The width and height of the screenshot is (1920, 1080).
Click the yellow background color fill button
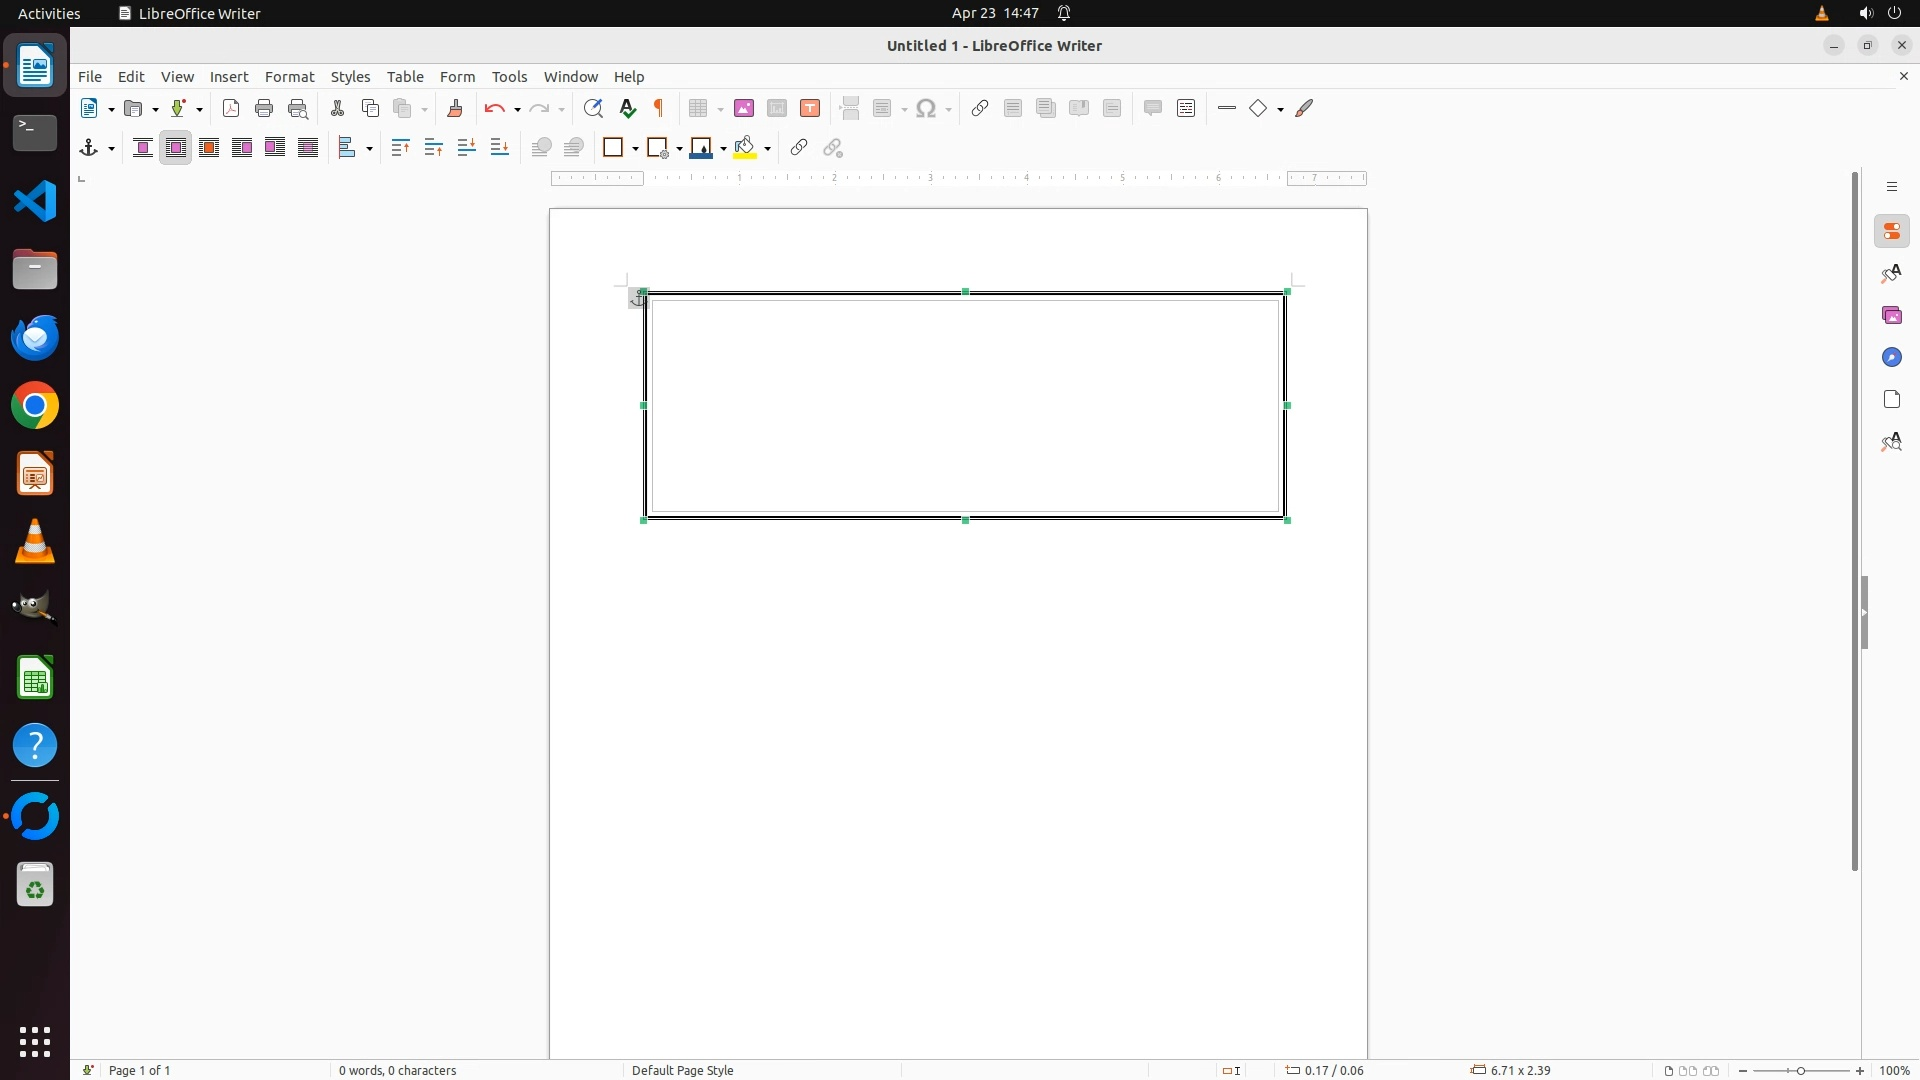745,148
